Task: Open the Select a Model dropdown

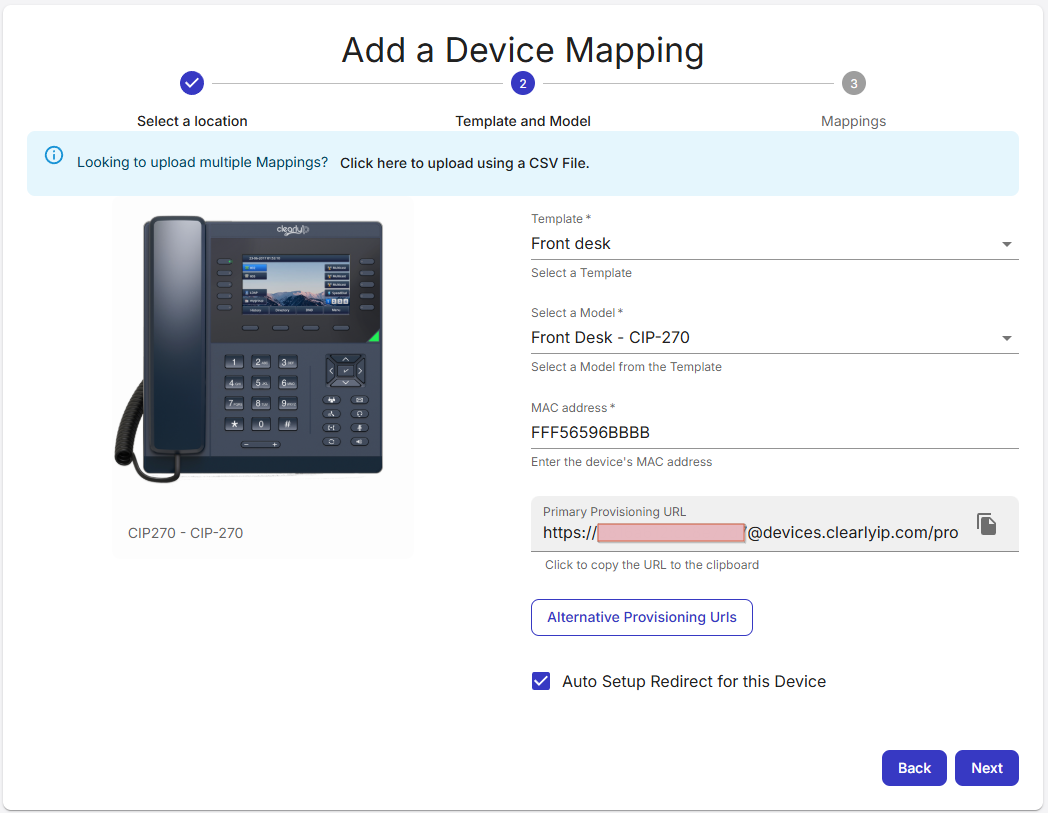Action: 775,338
